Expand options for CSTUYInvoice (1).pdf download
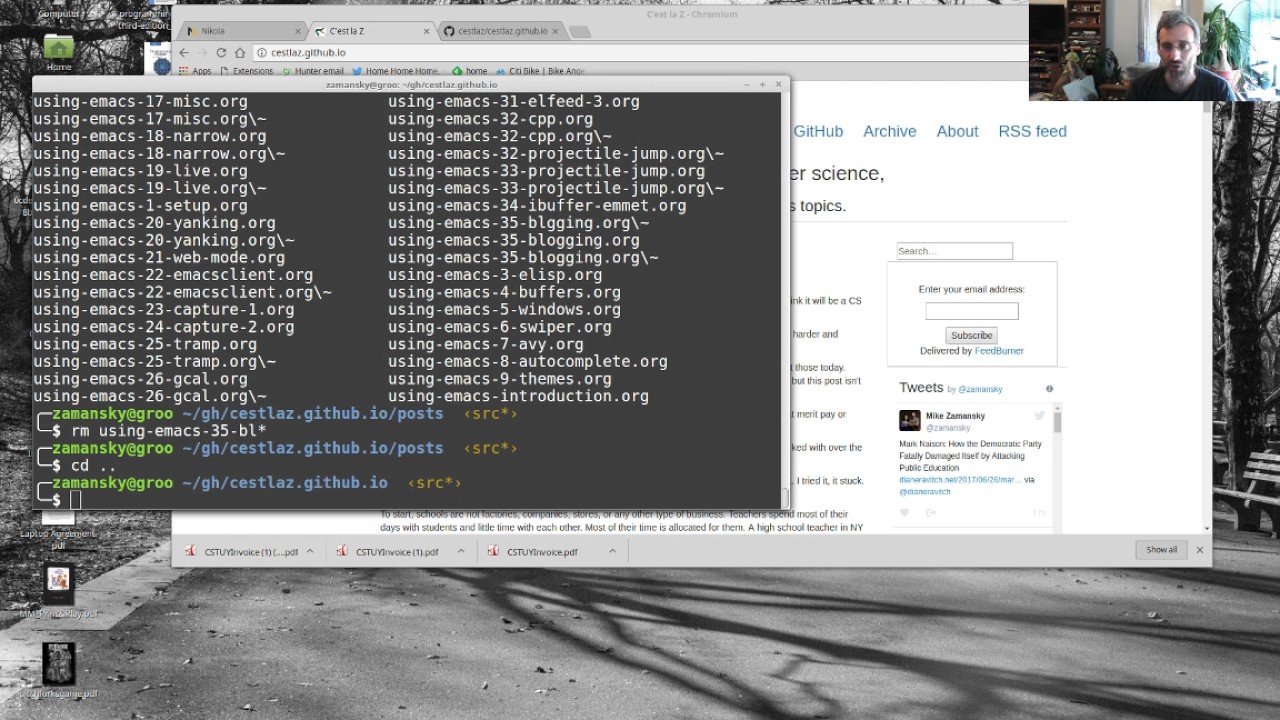 pos(461,551)
